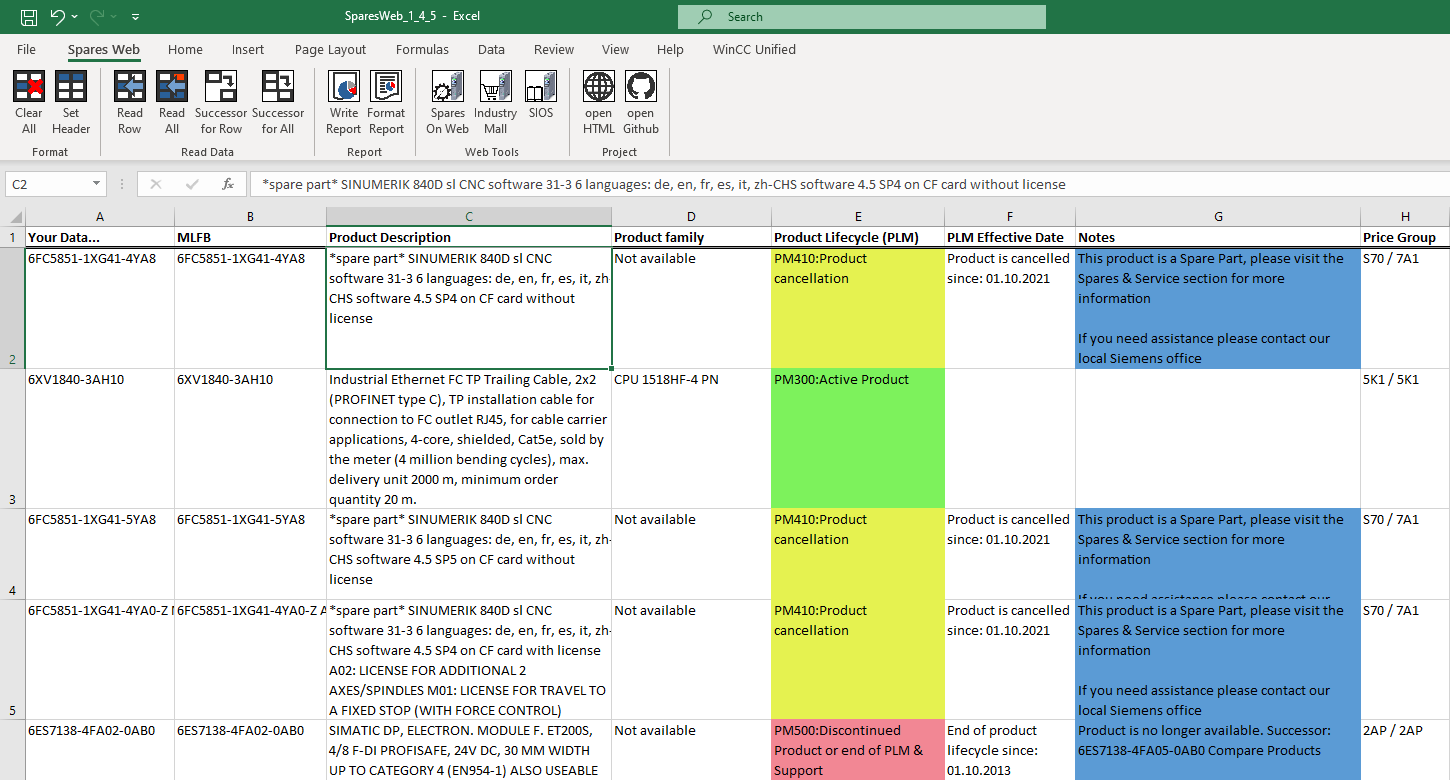Open Industry Mall web tool
Viewport: 1450px width, 780px height.
[x=496, y=103]
